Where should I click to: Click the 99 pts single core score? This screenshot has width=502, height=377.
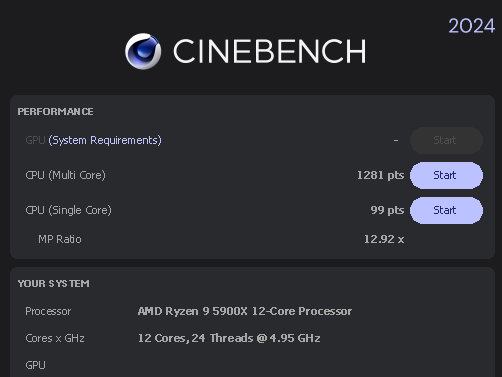(387, 210)
